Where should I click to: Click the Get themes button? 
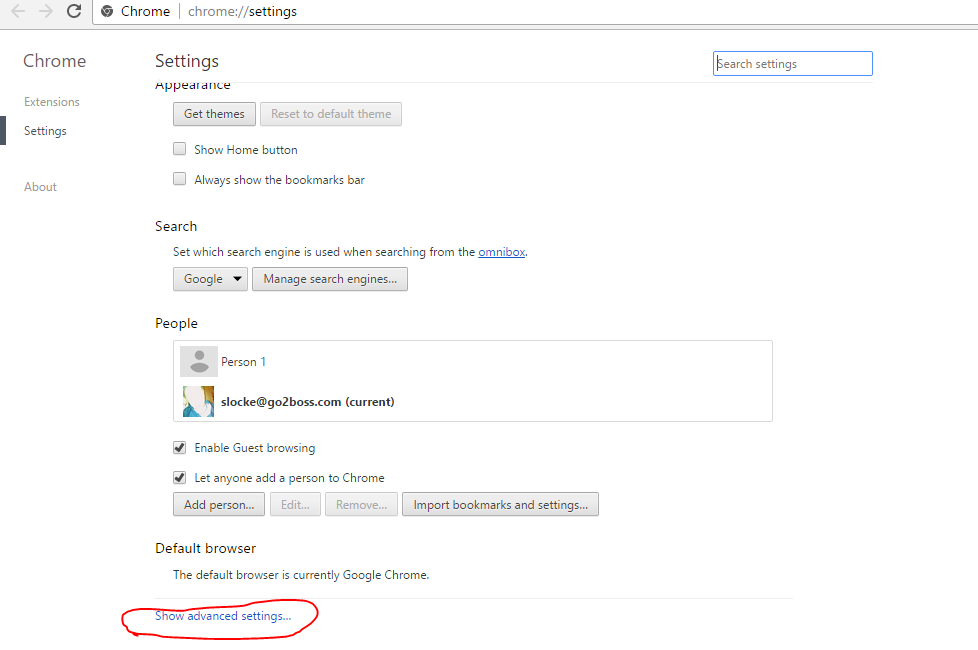pyautogui.click(x=214, y=114)
